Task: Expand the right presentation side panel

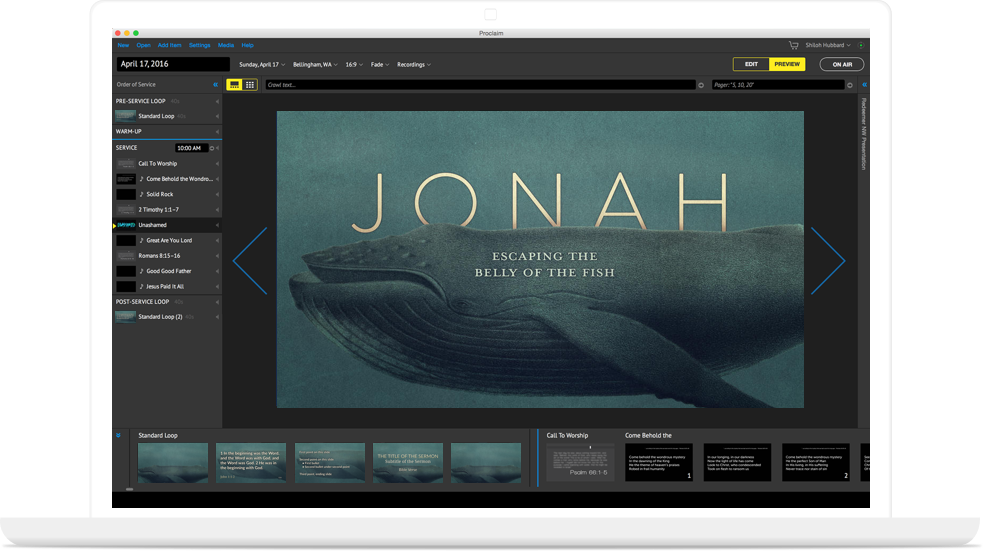Action: click(865, 85)
